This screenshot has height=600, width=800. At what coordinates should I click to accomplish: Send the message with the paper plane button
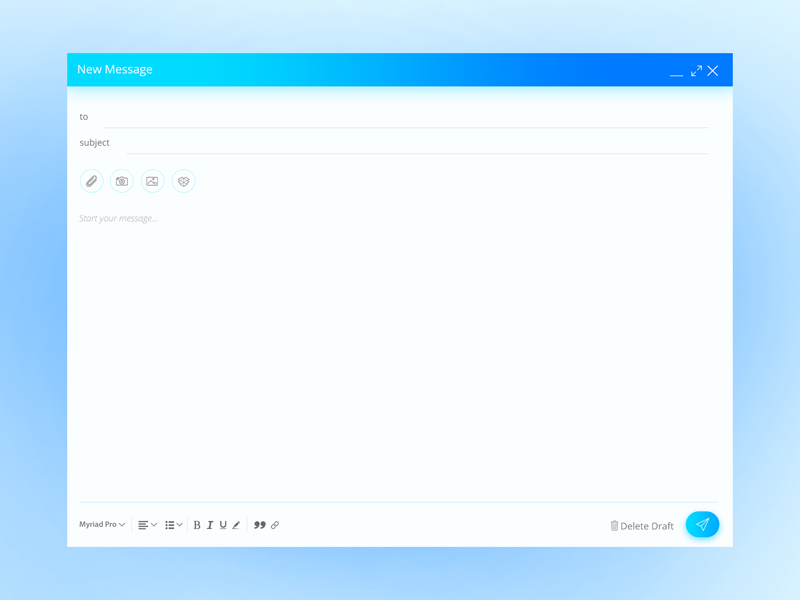(x=702, y=524)
